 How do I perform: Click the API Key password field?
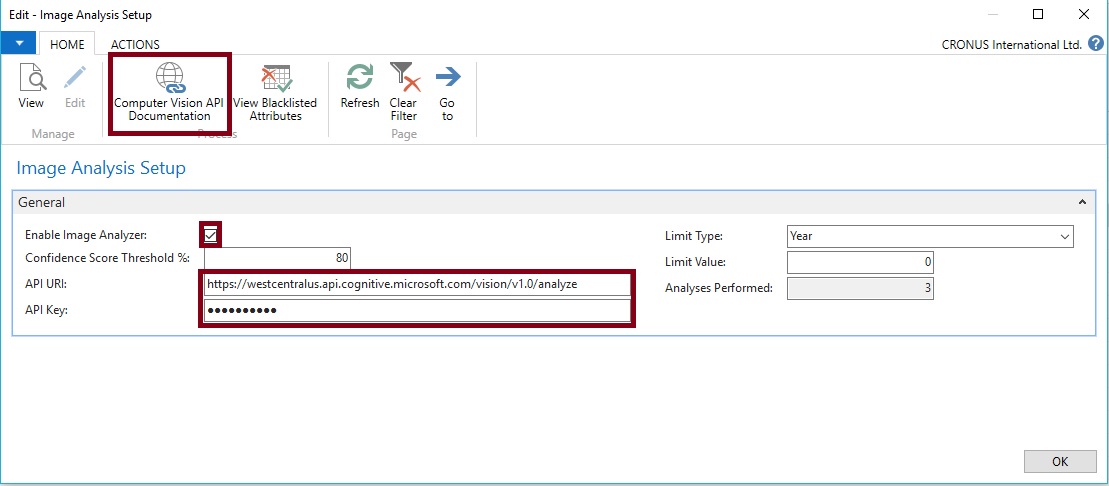click(x=417, y=311)
